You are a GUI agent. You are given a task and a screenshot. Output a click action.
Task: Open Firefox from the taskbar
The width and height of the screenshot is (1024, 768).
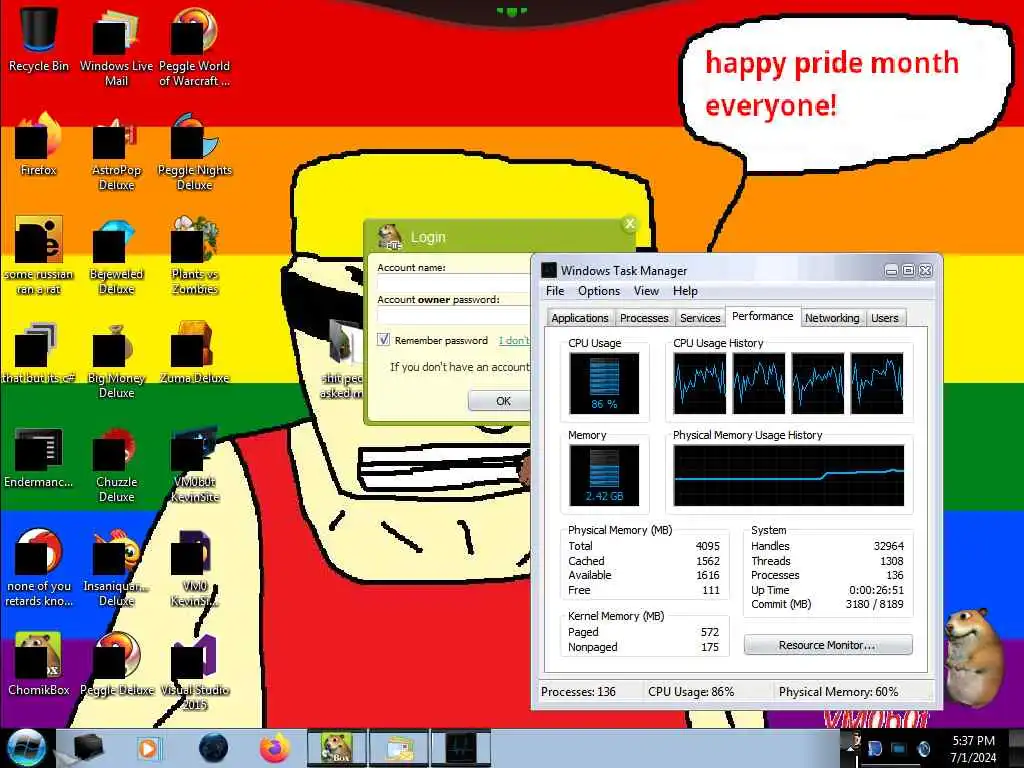coord(274,748)
